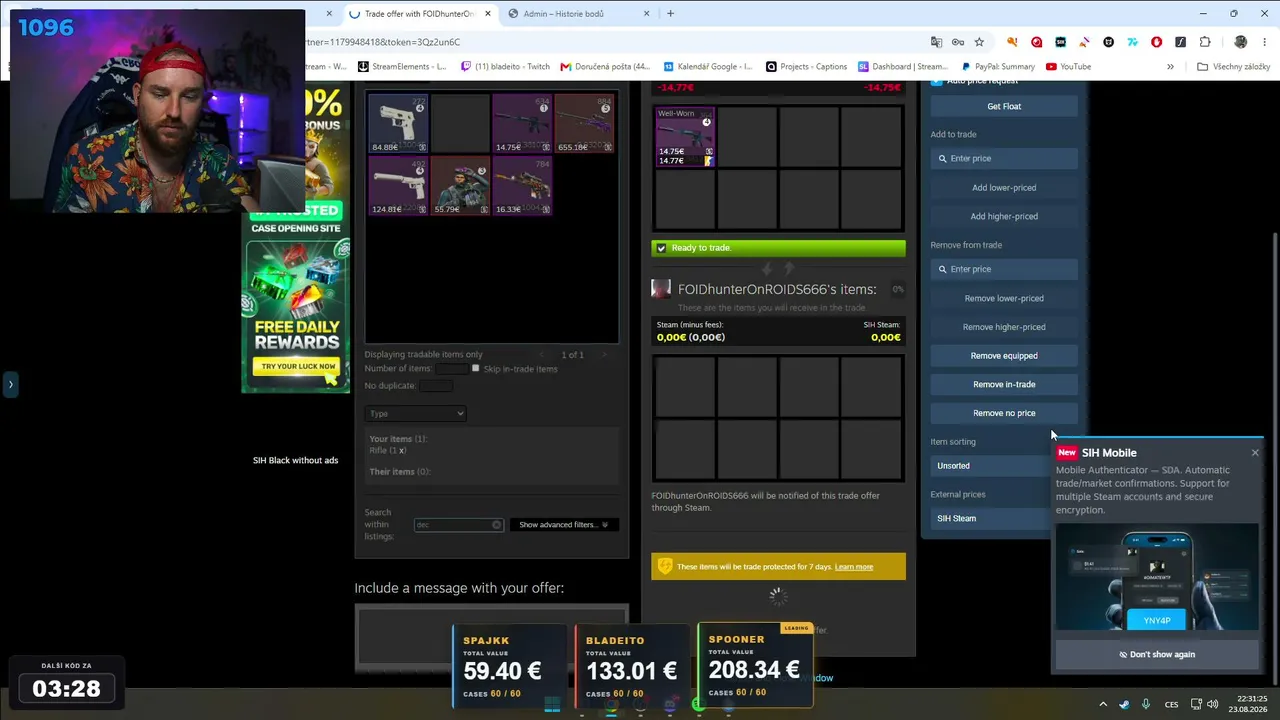Select the 84.88€ pistol inventory item

tap(398, 124)
